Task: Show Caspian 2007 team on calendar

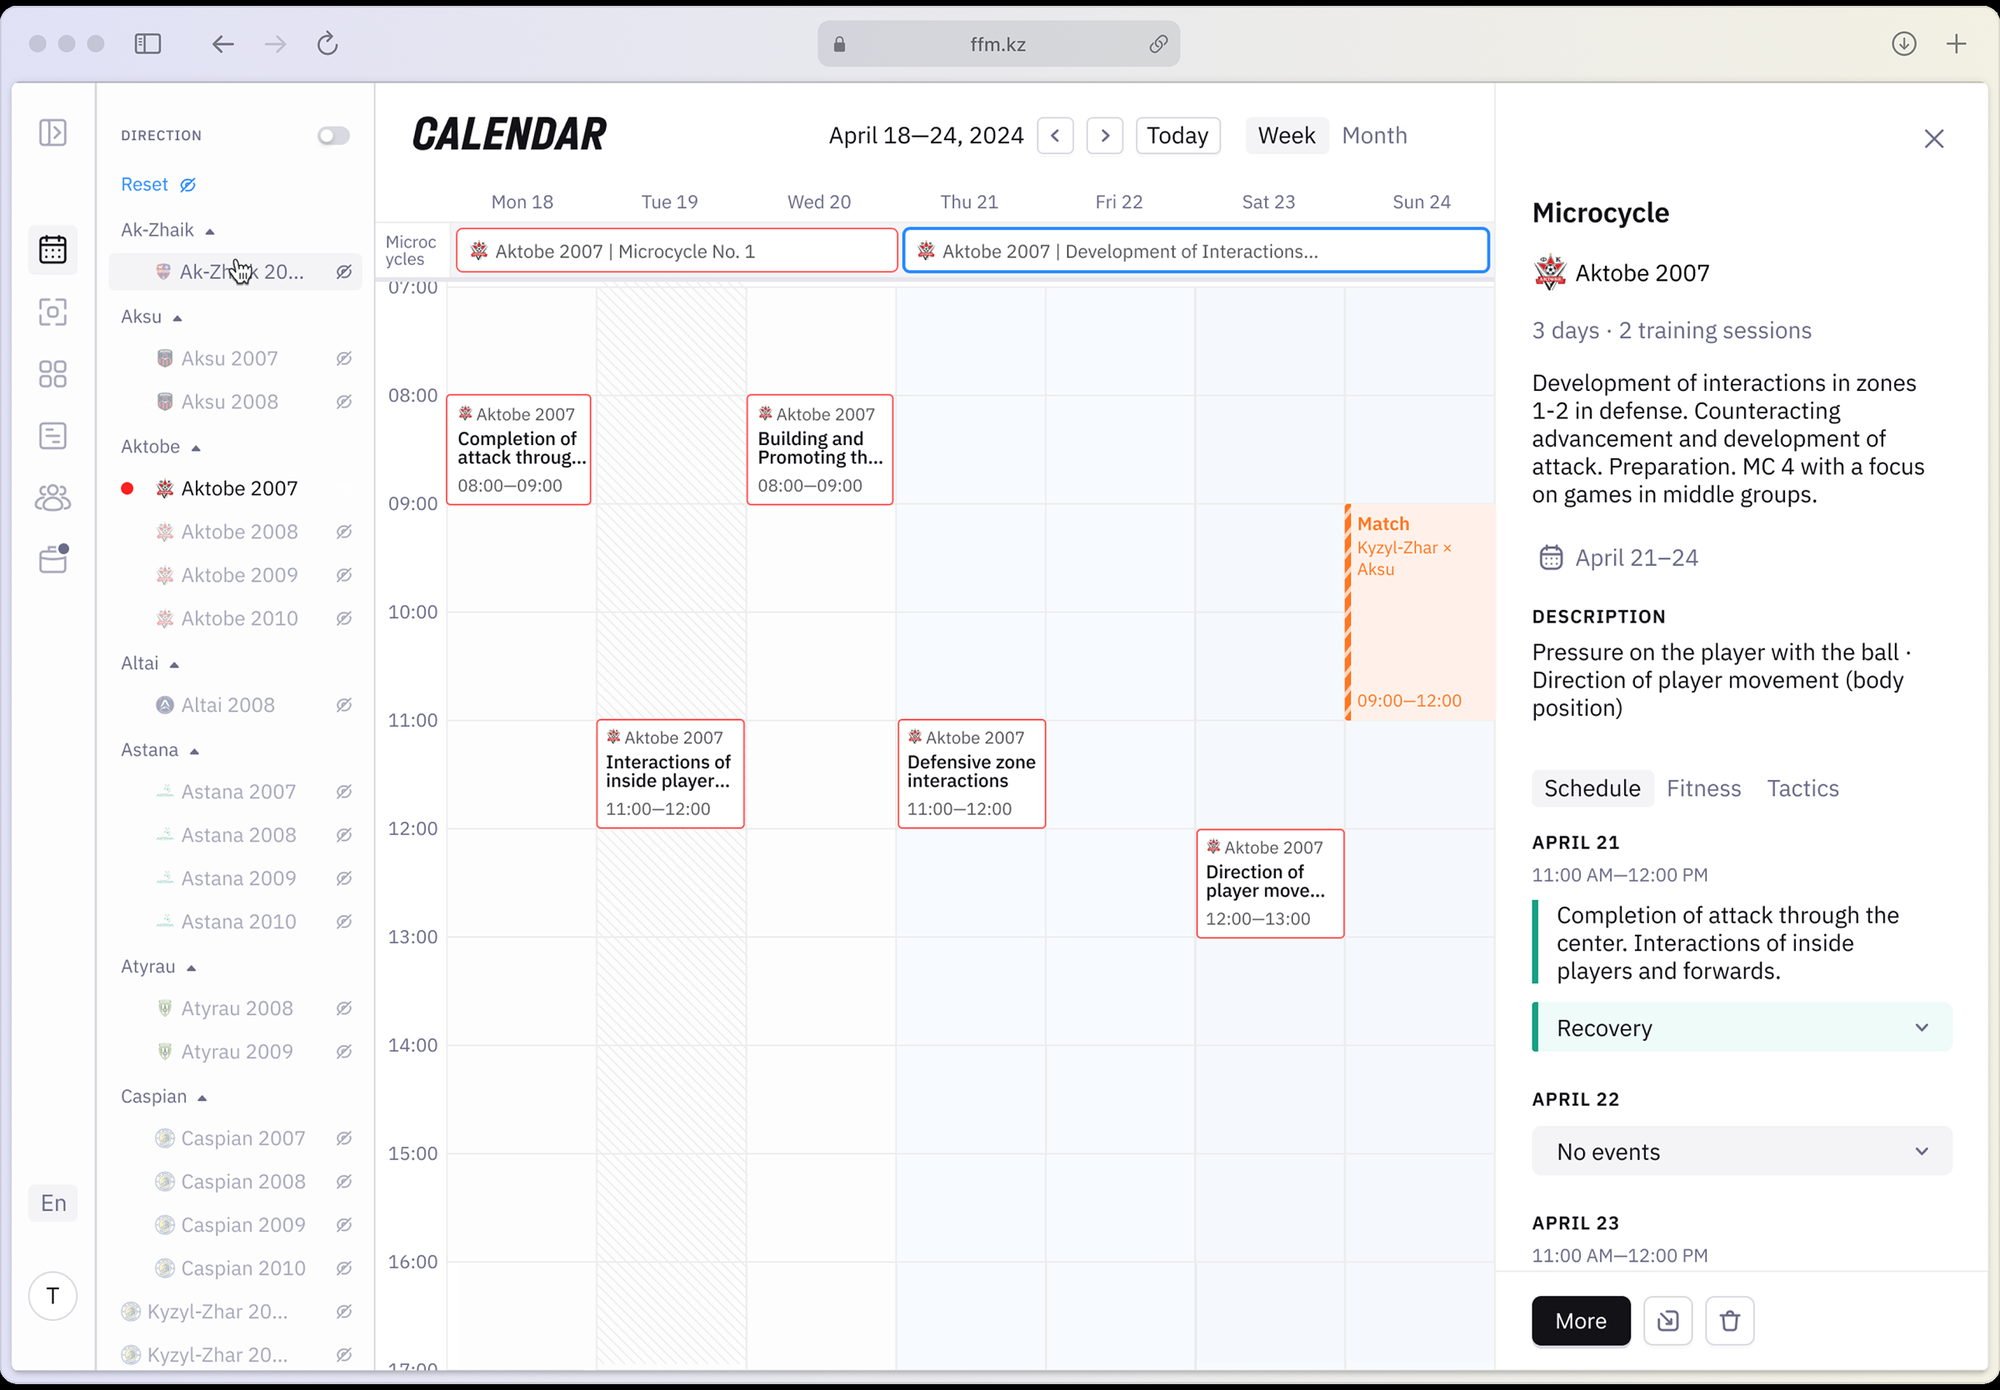Action: [x=344, y=1139]
